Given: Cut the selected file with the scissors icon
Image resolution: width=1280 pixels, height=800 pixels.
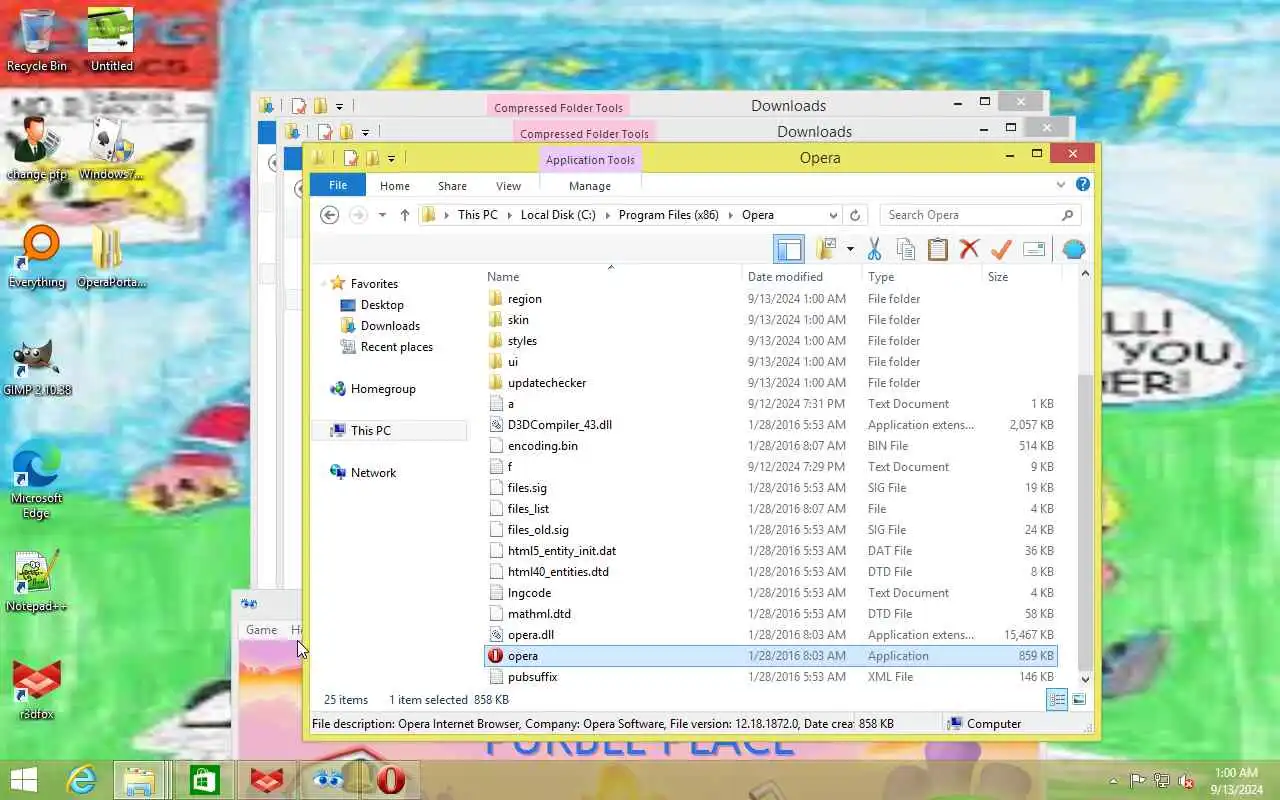Looking at the screenshot, I should pos(874,249).
